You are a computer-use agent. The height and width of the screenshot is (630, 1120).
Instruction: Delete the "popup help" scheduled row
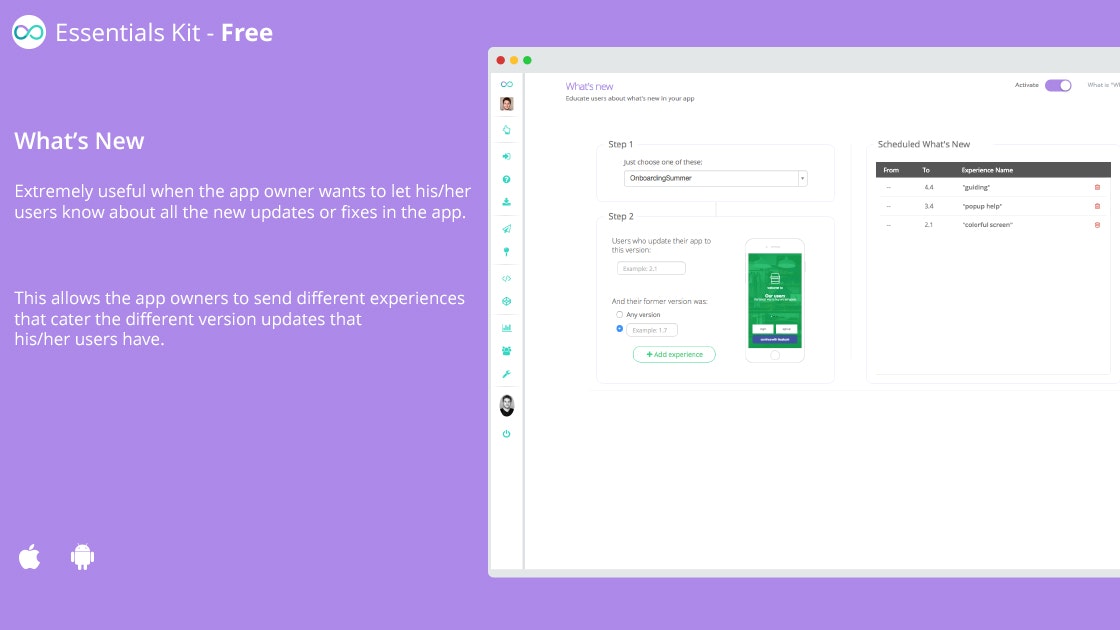1097,206
